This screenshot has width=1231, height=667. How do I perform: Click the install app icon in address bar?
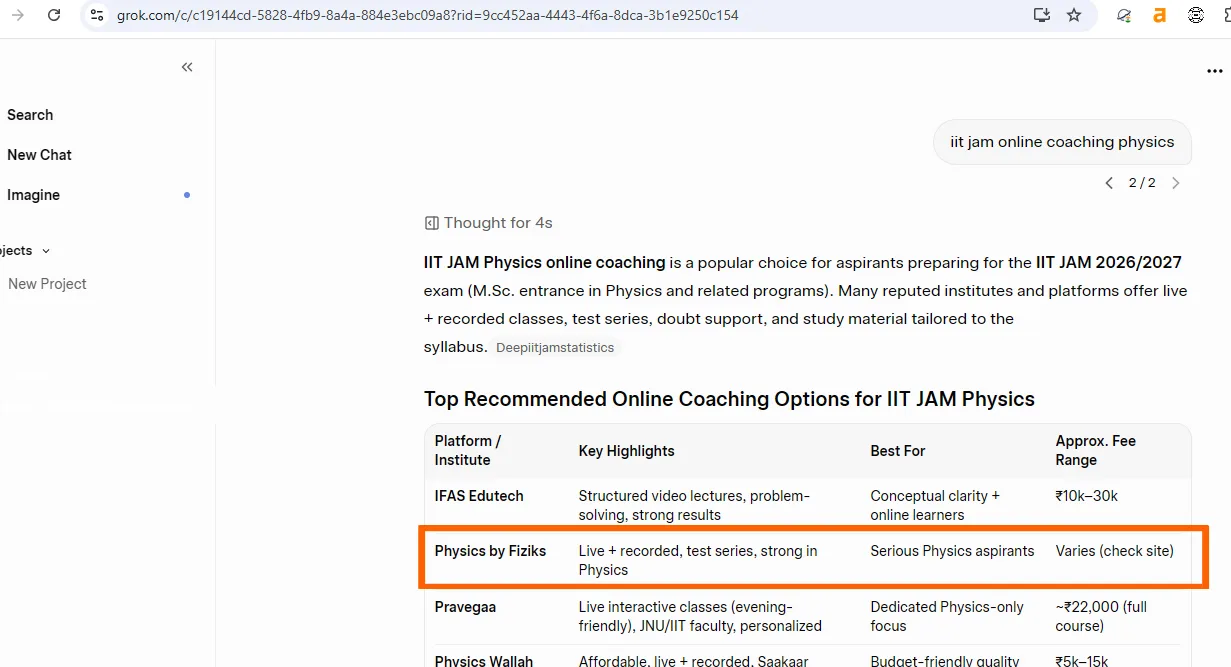(x=1042, y=15)
